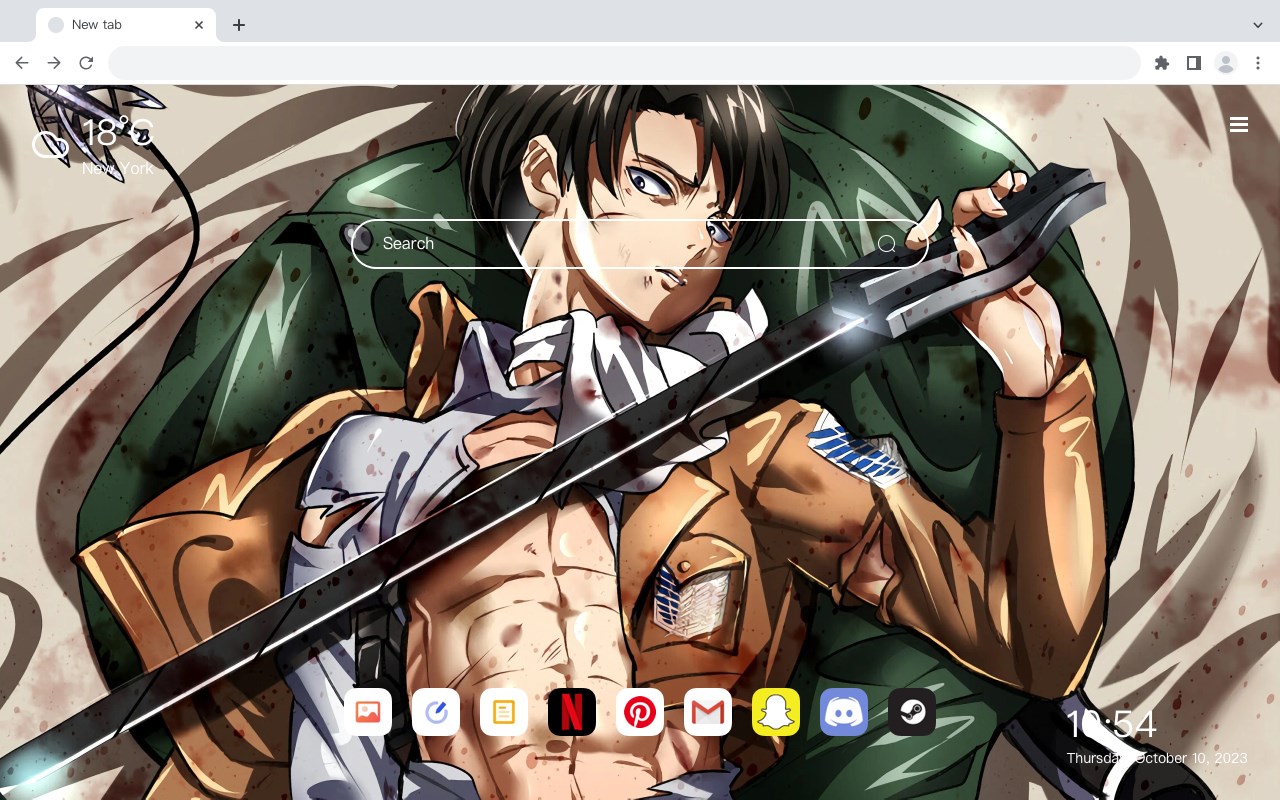The width and height of the screenshot is (1280, 800).
Task: Open the blue checkmark tasks shortcut
Action: pyautogui.click(x=436, y=712)
